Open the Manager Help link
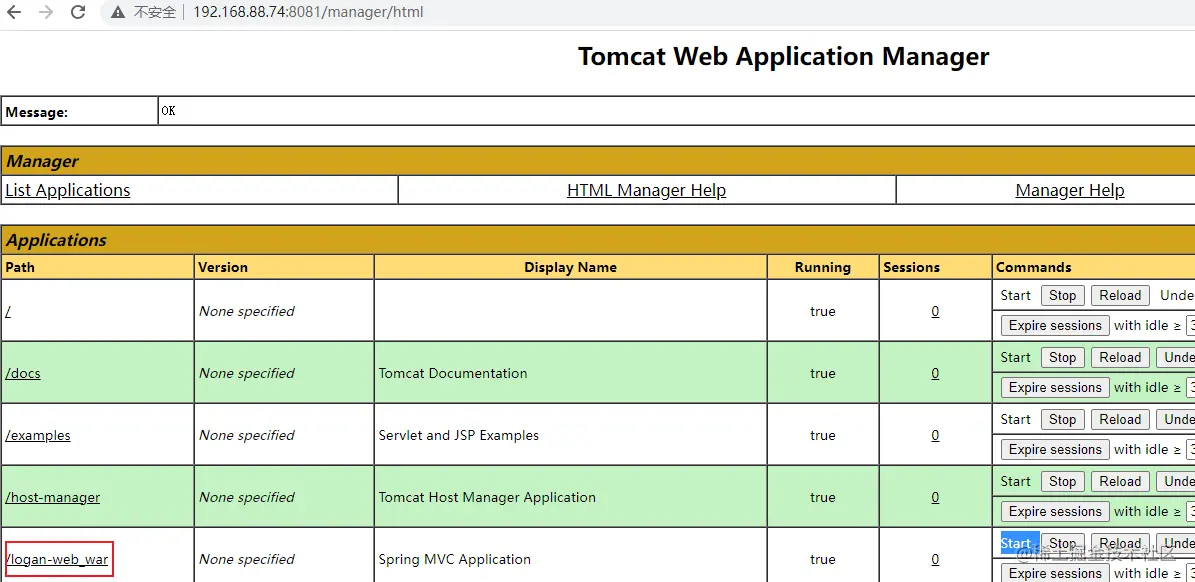Image resolution: width=1195 pixels, height=582 pixels. coord(1070,190)
